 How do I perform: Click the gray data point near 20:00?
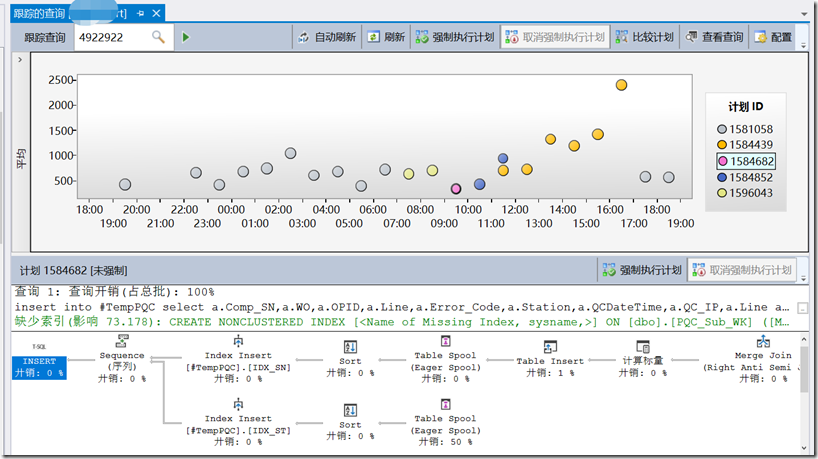click(125, 184)
